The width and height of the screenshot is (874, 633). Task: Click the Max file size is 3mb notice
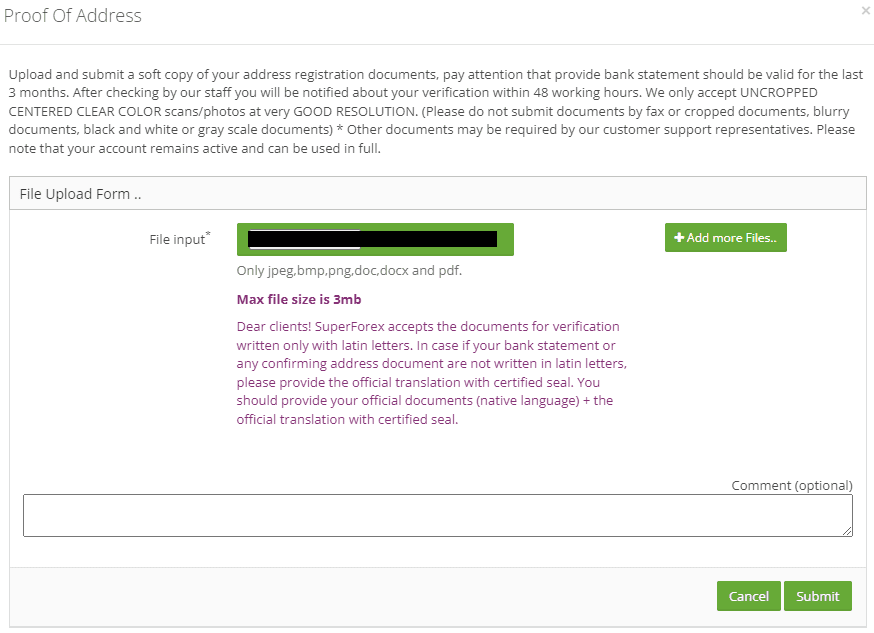coord(299,300)
